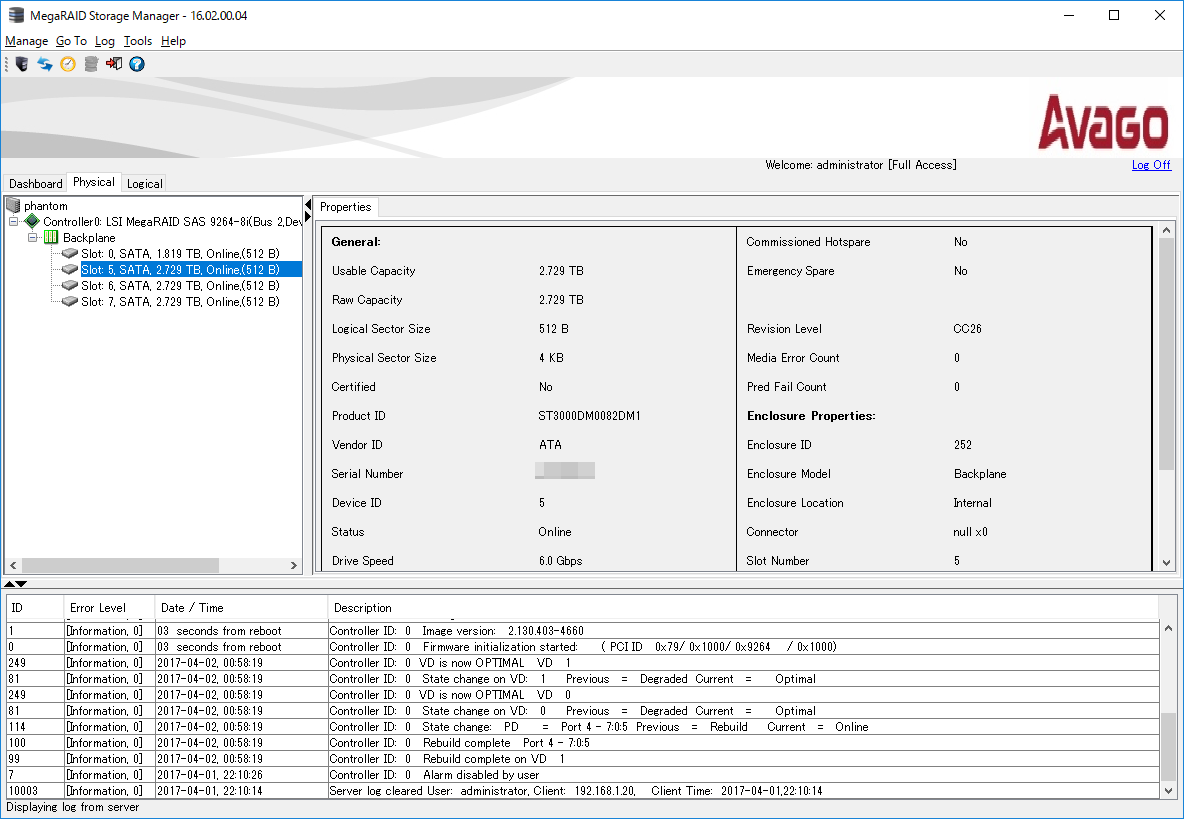
Task: Click Properties panel scroll down arrow
Action: 1167,563
